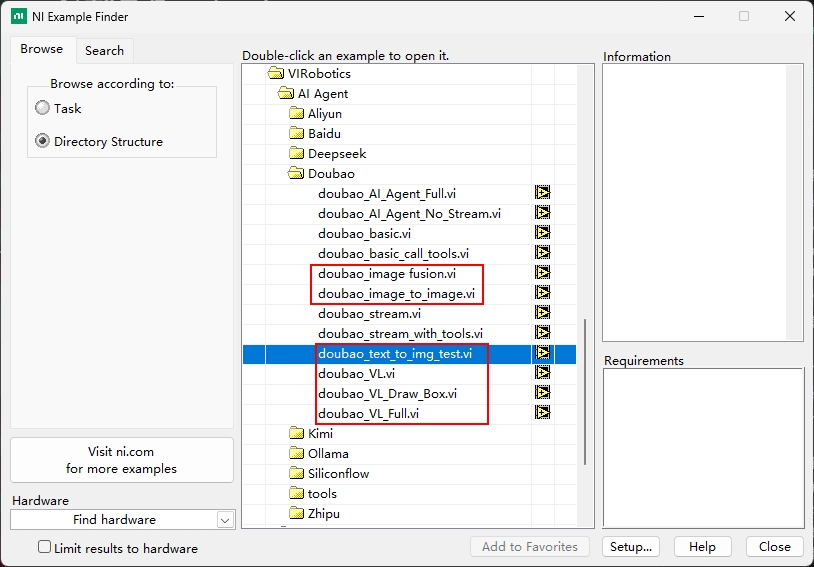Click the Setup... button
This screenshot has height=567, width=814.
tap(631, 547)
